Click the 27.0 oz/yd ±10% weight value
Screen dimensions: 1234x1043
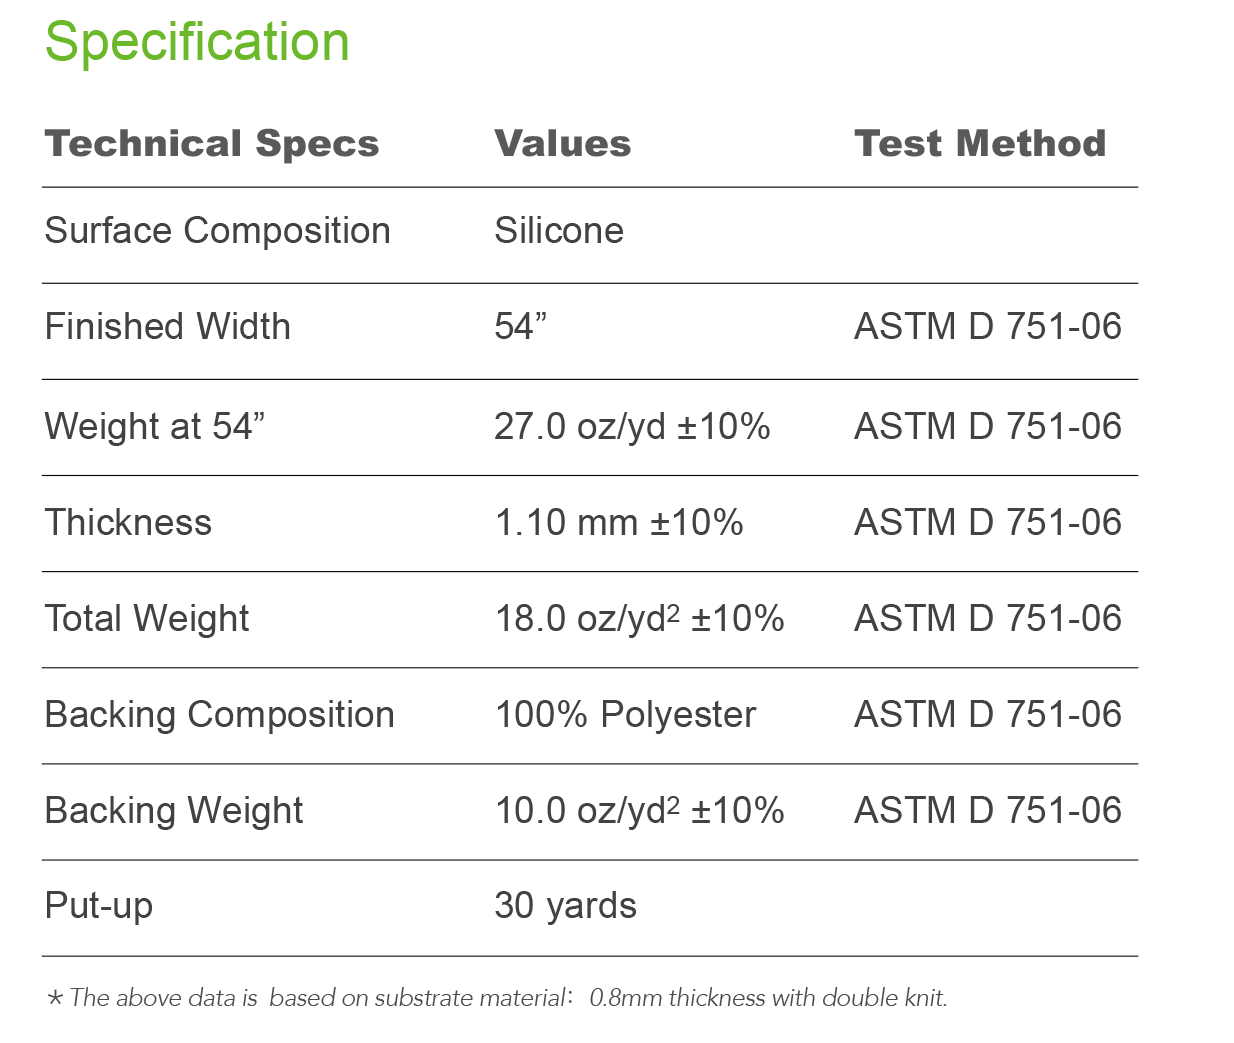(x=632, y=427)
